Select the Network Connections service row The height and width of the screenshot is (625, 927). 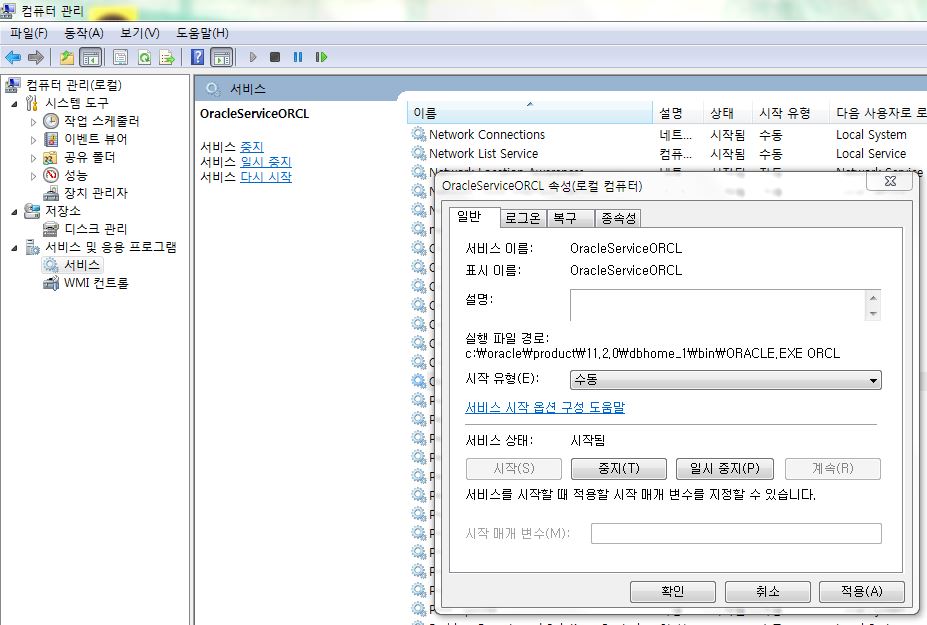668,135
